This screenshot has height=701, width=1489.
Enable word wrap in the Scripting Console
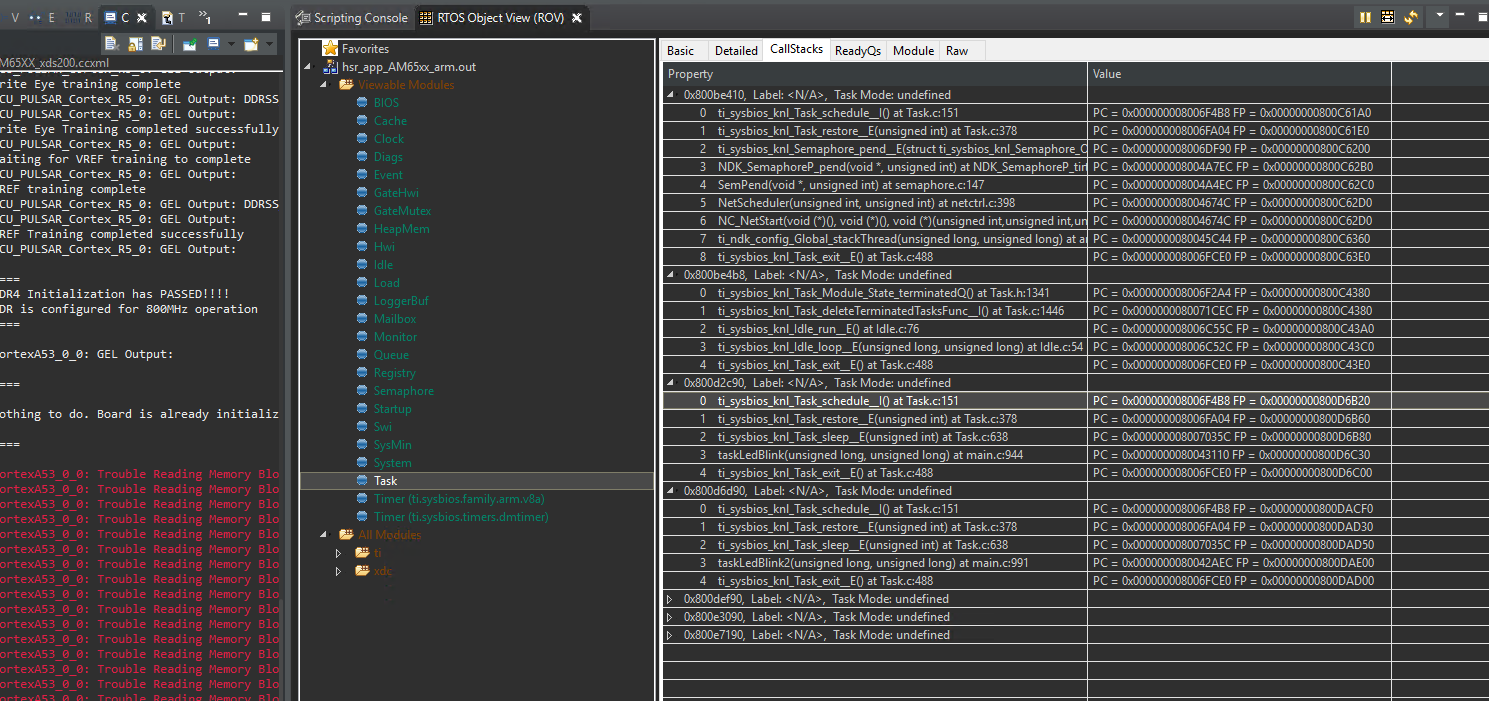click(x=158, y=43)
